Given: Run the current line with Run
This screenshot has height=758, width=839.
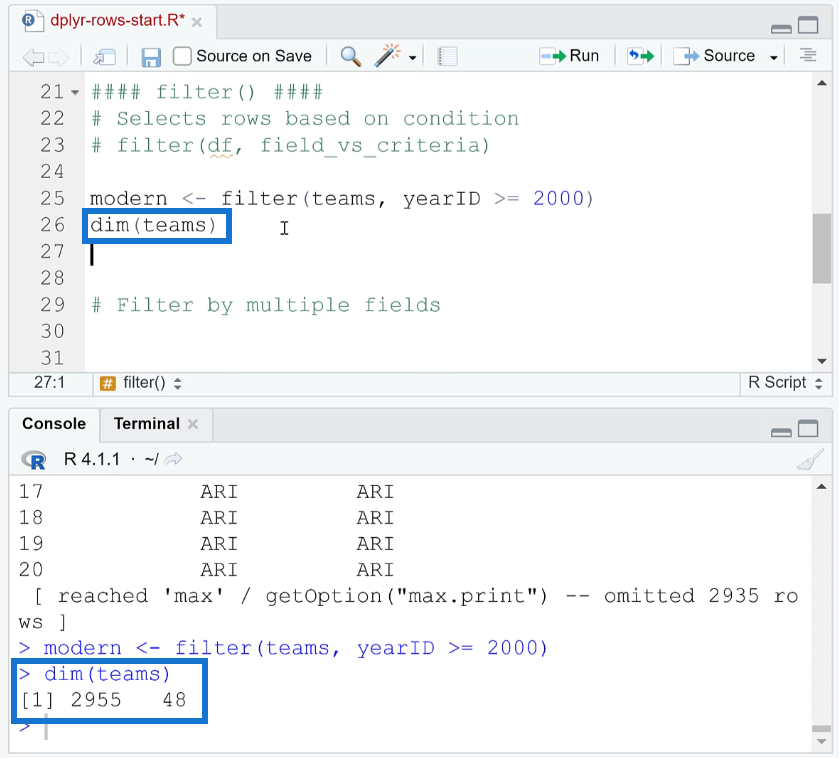Looking at the screenshot, I should [569, 56].
